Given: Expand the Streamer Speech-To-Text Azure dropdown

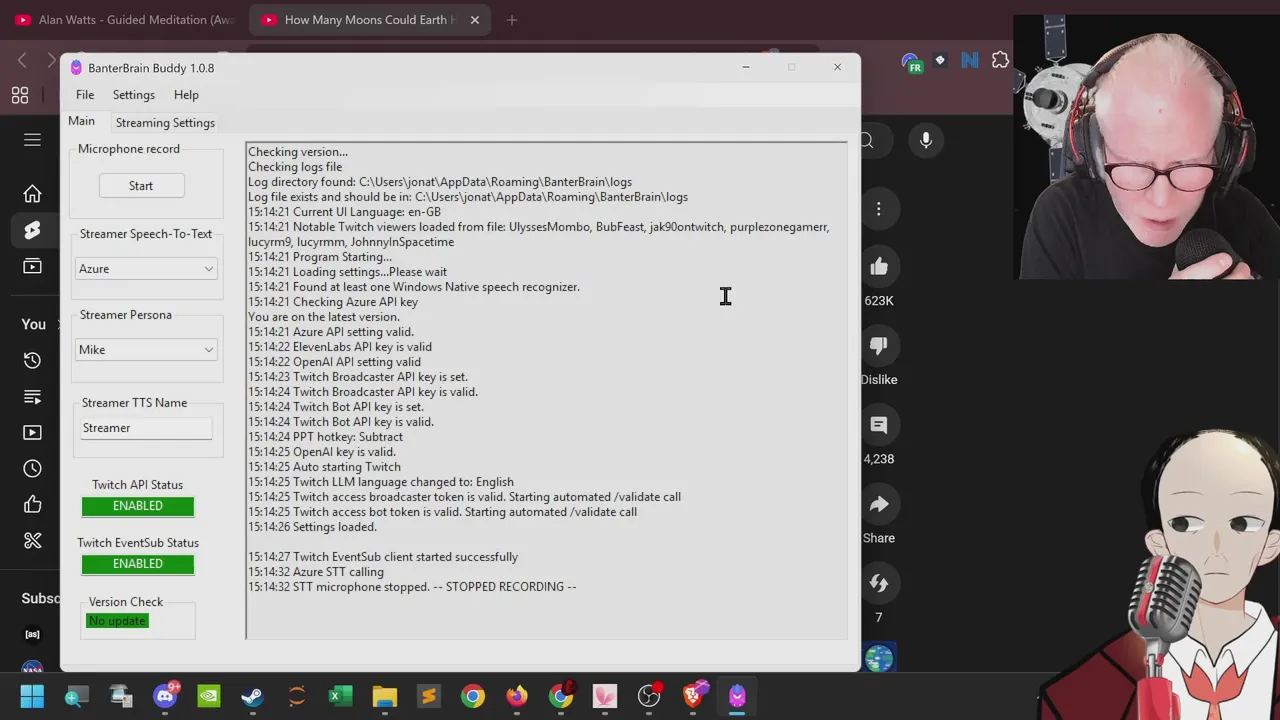Looking at the screenshot, I should coord(147,269).
